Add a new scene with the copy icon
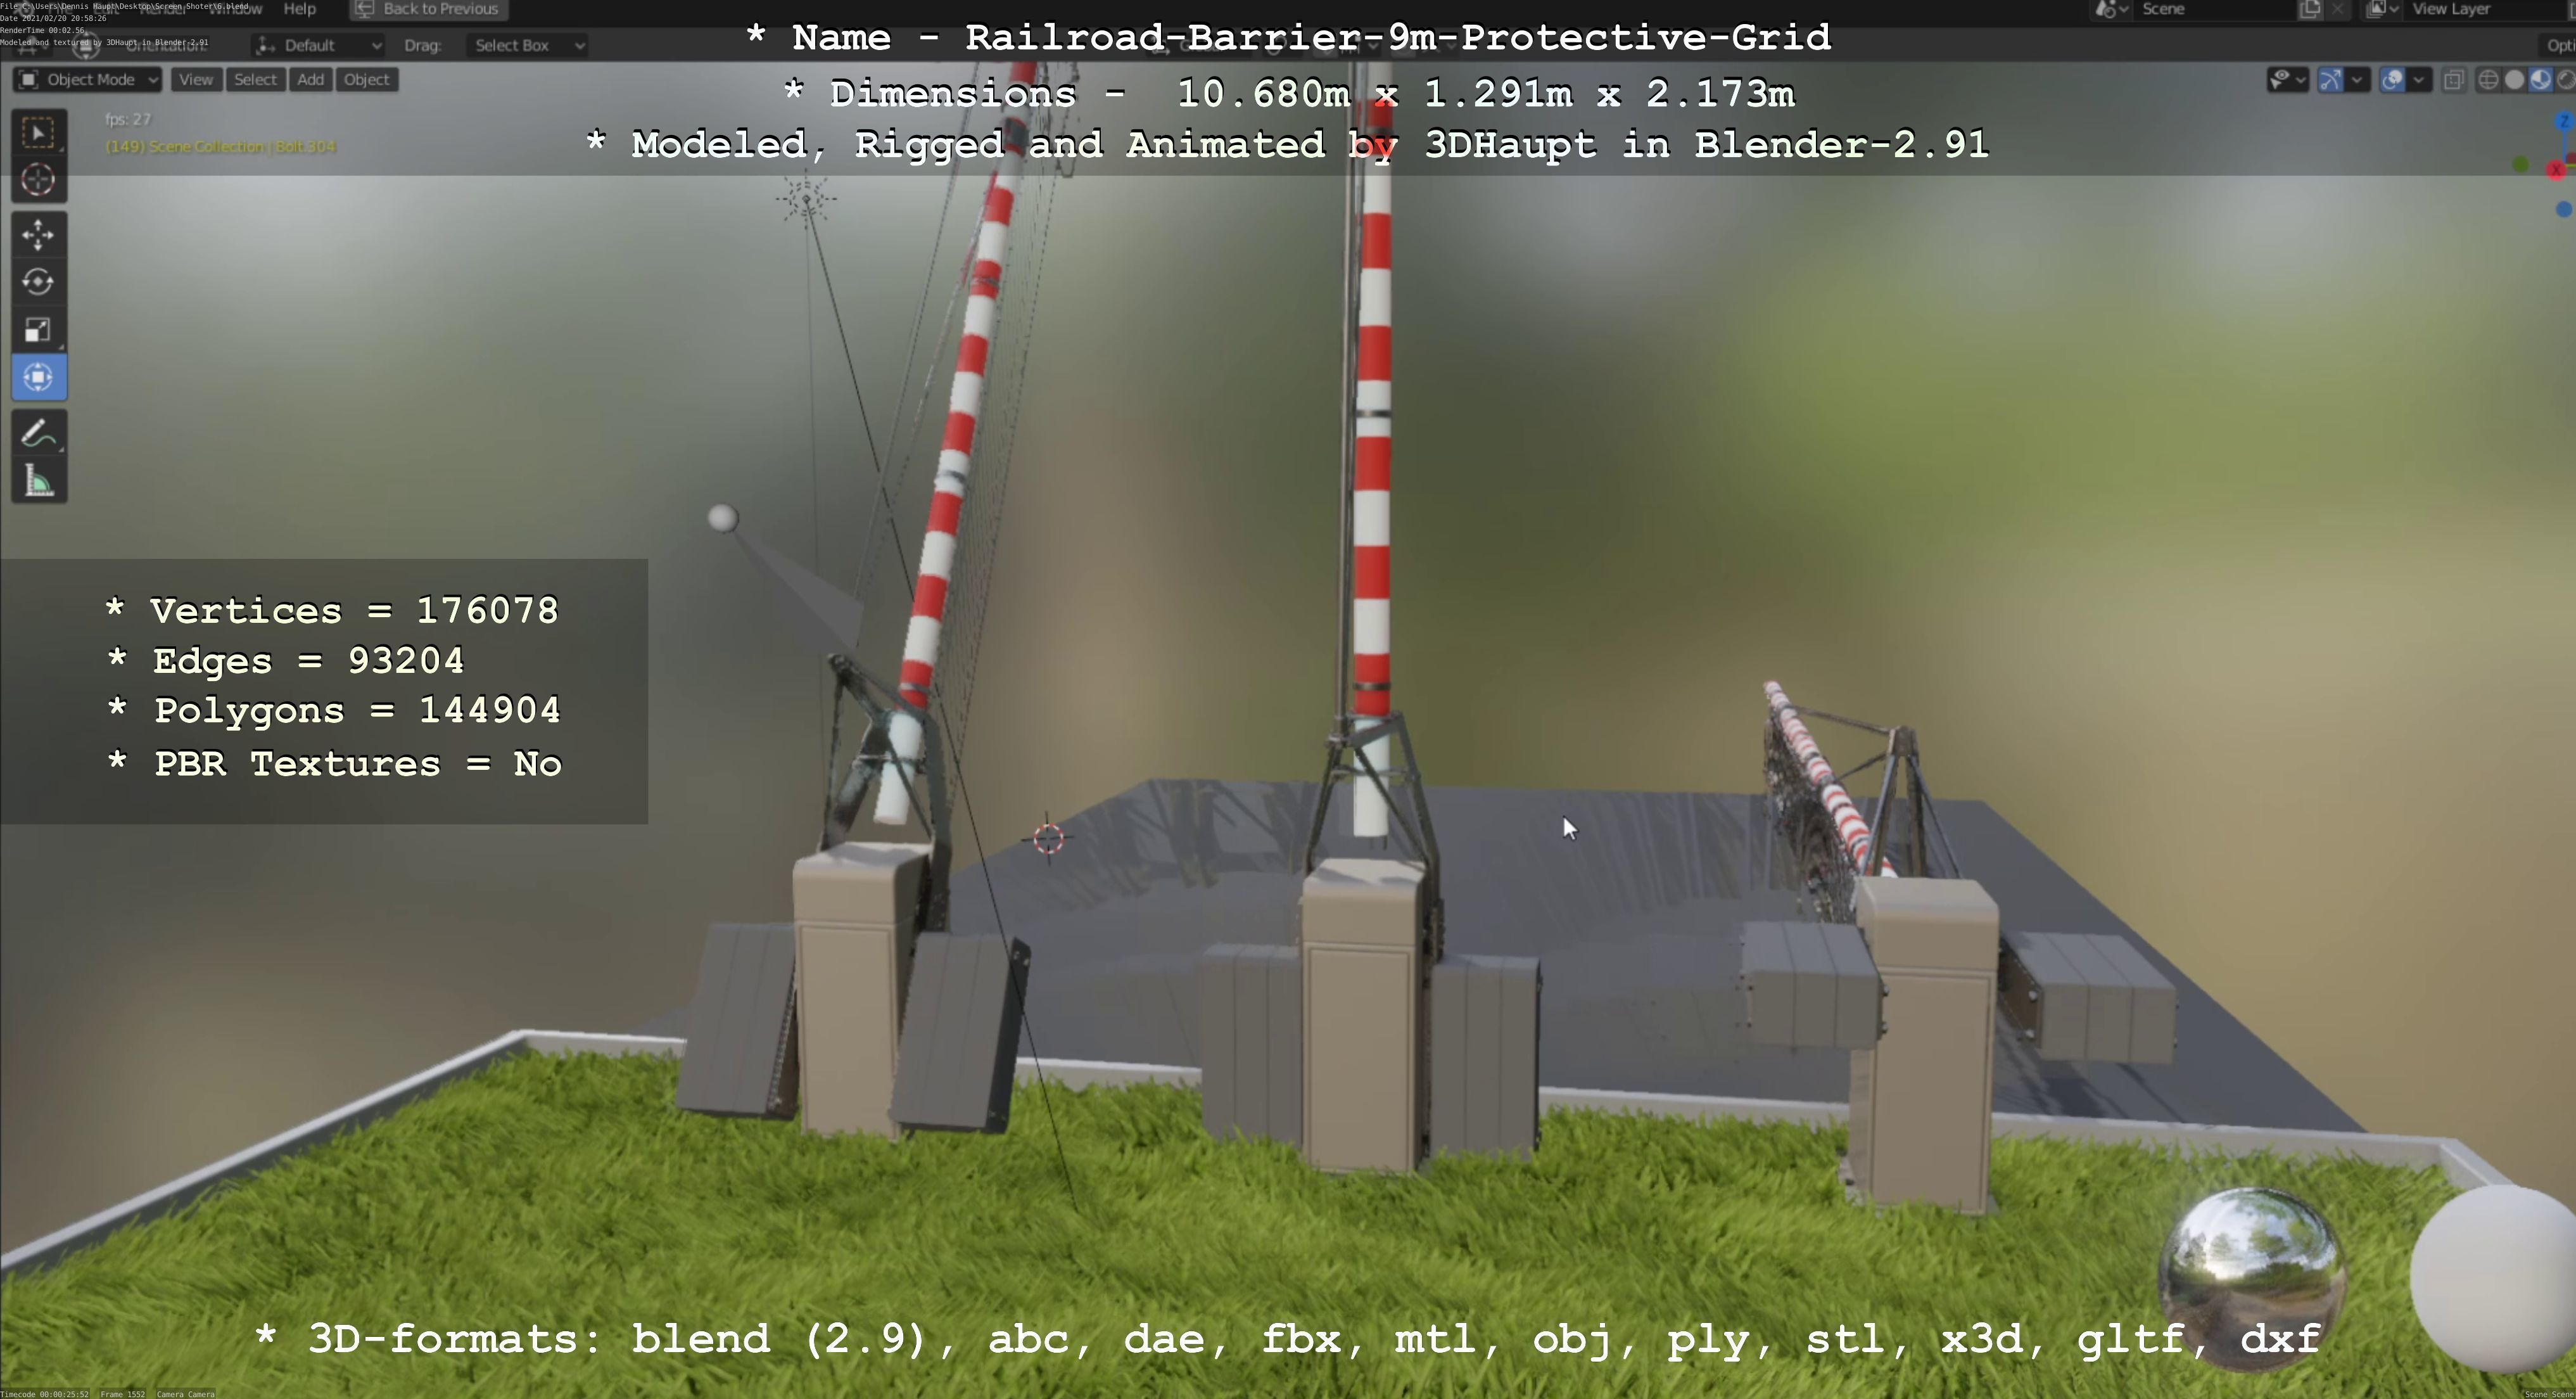This screenshot has height=1399, width=2576. [2310, 9]
